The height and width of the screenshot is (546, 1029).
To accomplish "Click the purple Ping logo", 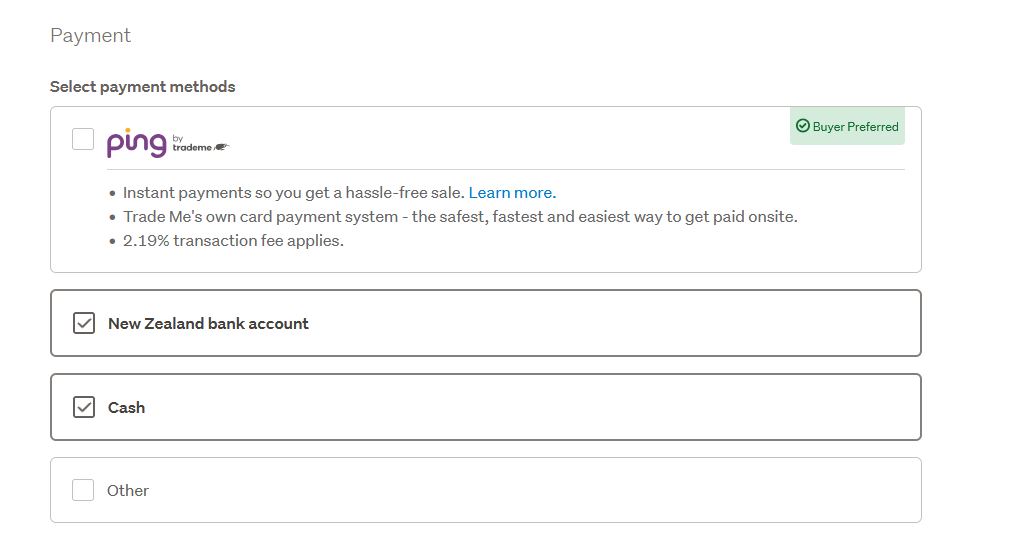I will [x=136, y=143].
